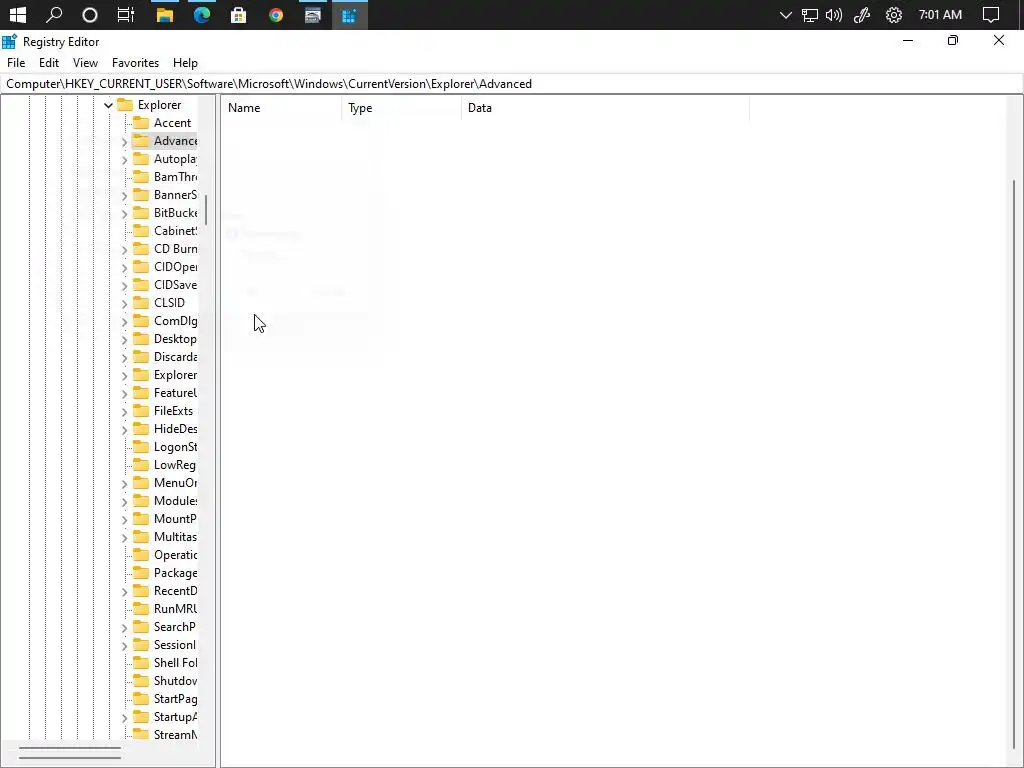This screenshot has width=1024, height=768.
Task: Open the View menu
Action: 85,63
